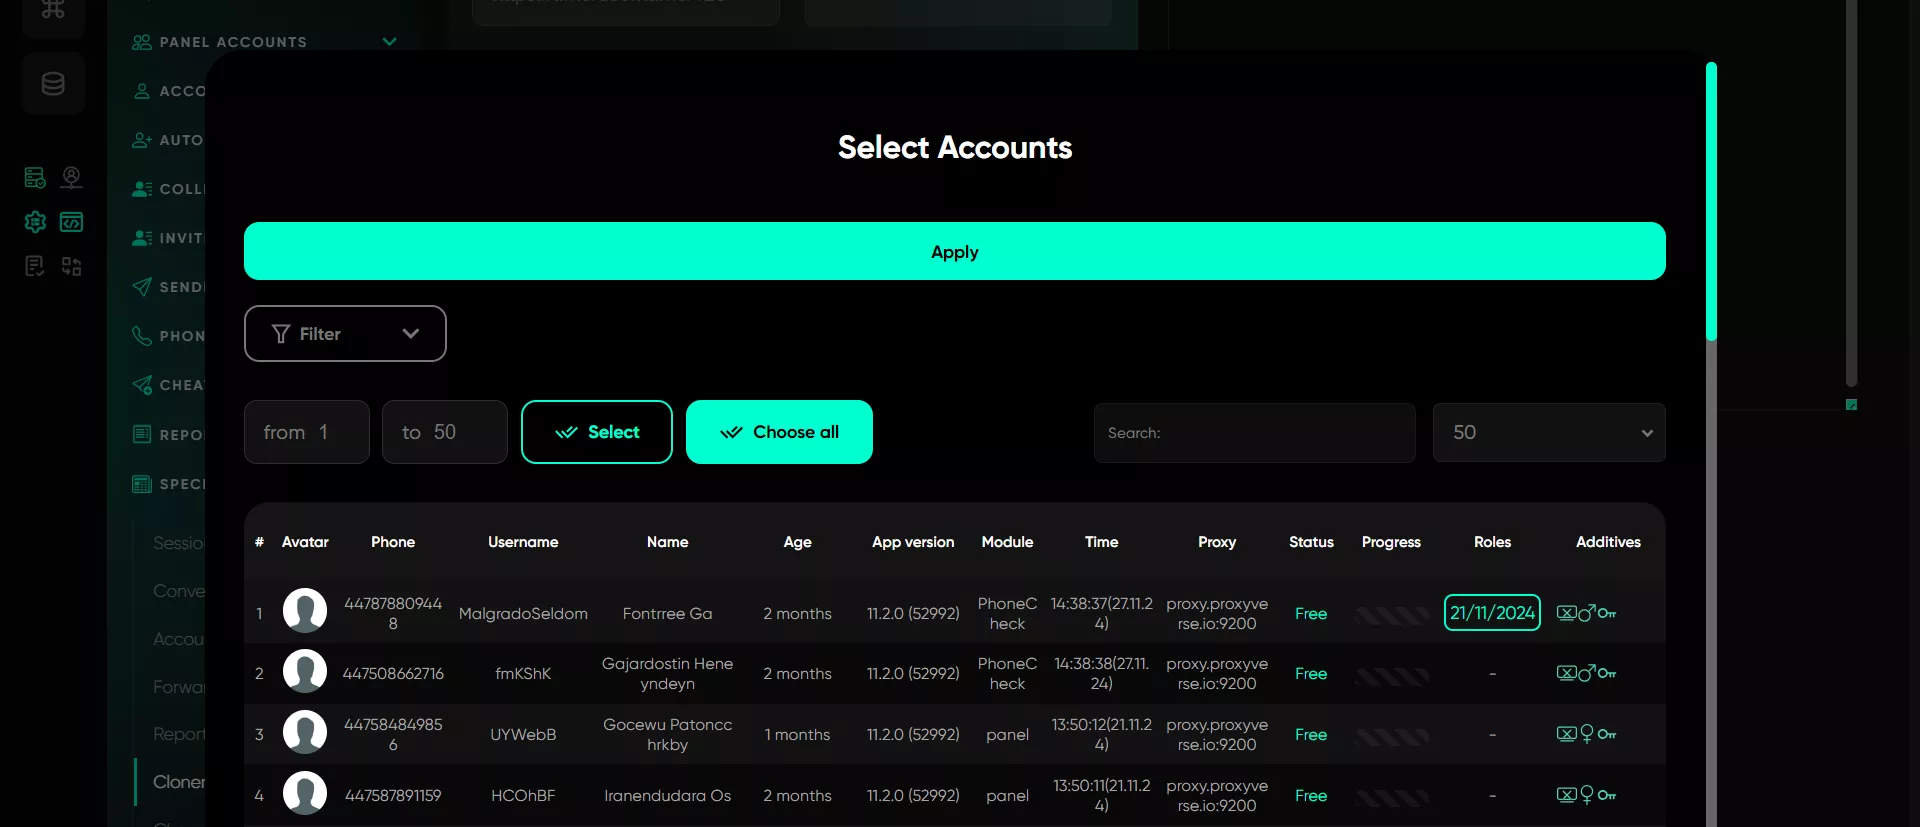
Task: Open the green gear settings icon
Action: 35,222
